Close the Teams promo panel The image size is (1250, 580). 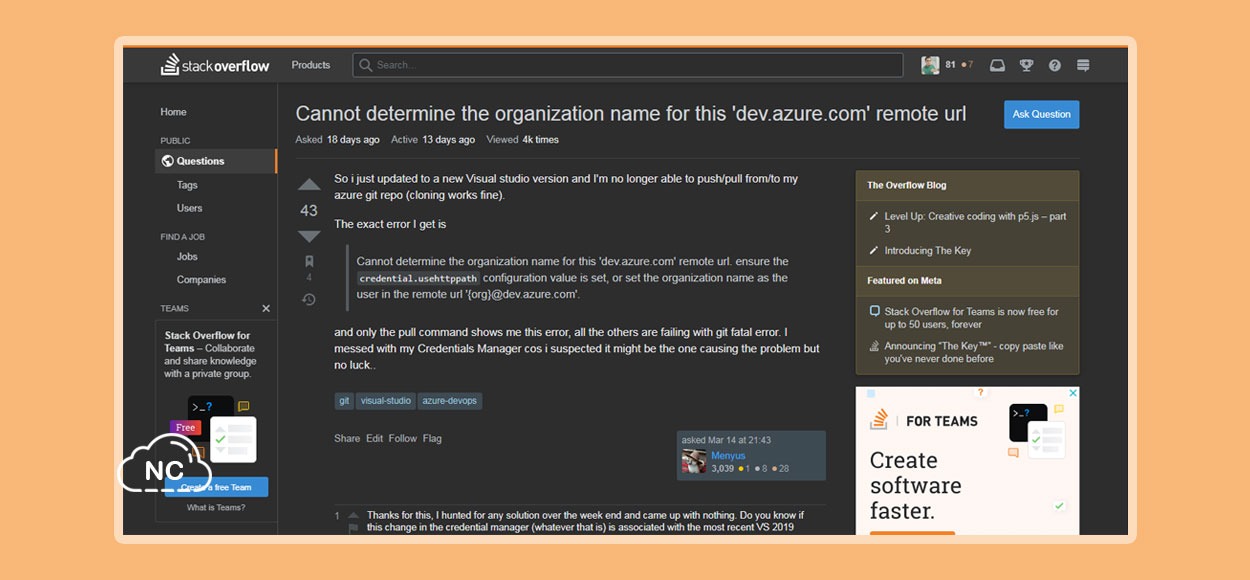point(266,308)
